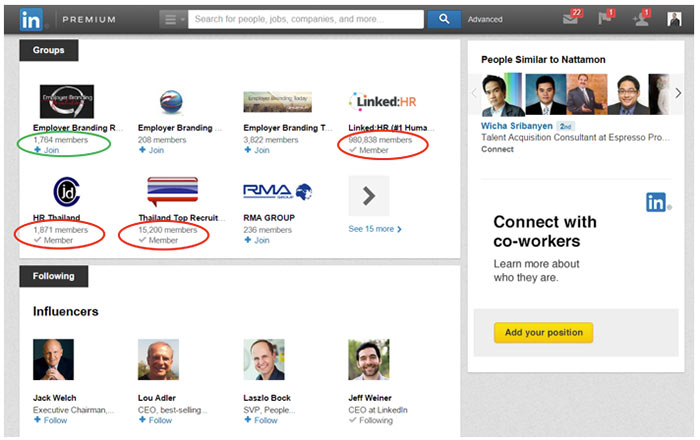Screen dimensions: 700x440
Task: Open Jeff Weiner's influencer photo
Action: click(x=369, y=360)
